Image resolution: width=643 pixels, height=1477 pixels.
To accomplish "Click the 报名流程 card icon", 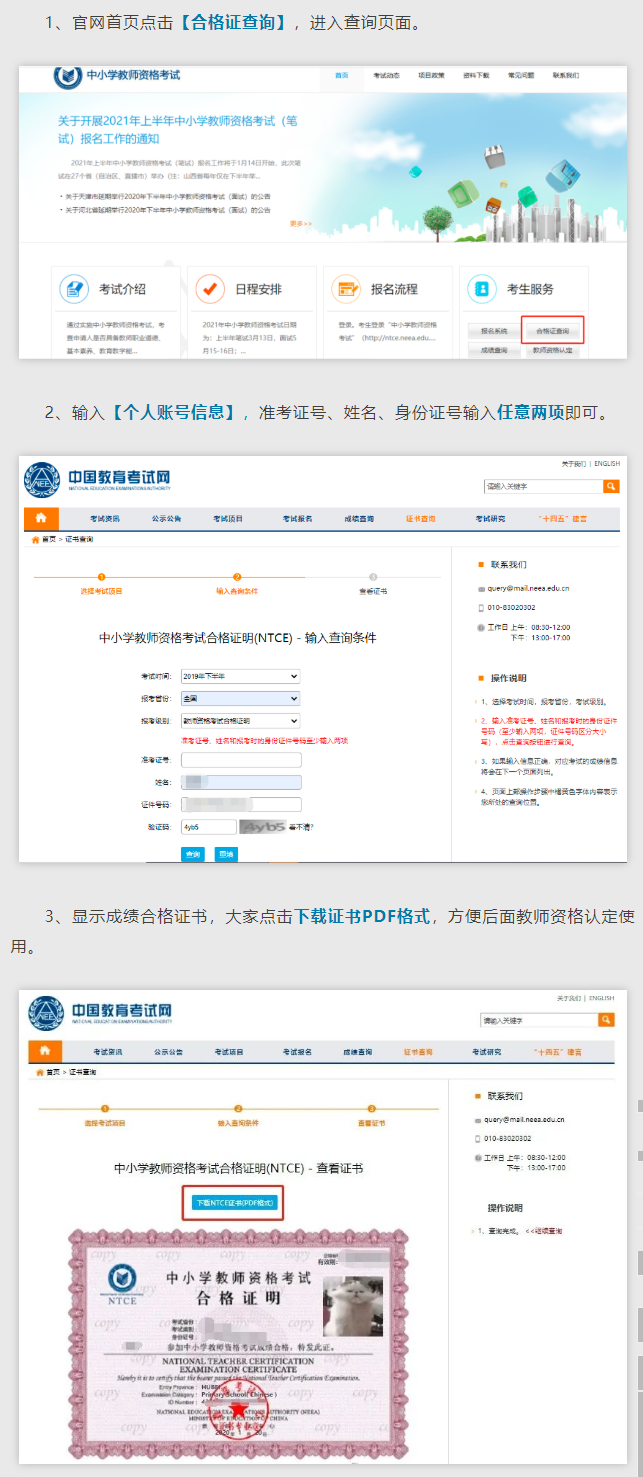I will 346,289.
